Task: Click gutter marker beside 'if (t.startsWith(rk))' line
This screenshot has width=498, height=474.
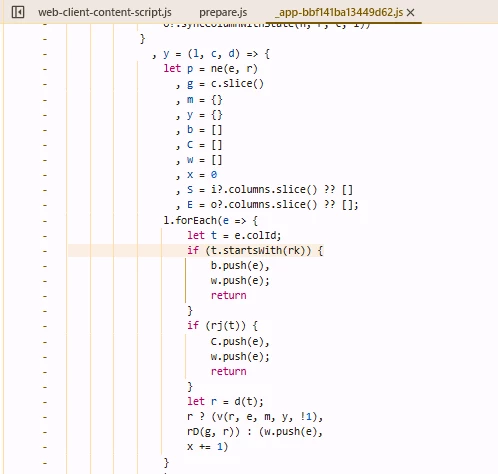Action: tap(45, 251)
